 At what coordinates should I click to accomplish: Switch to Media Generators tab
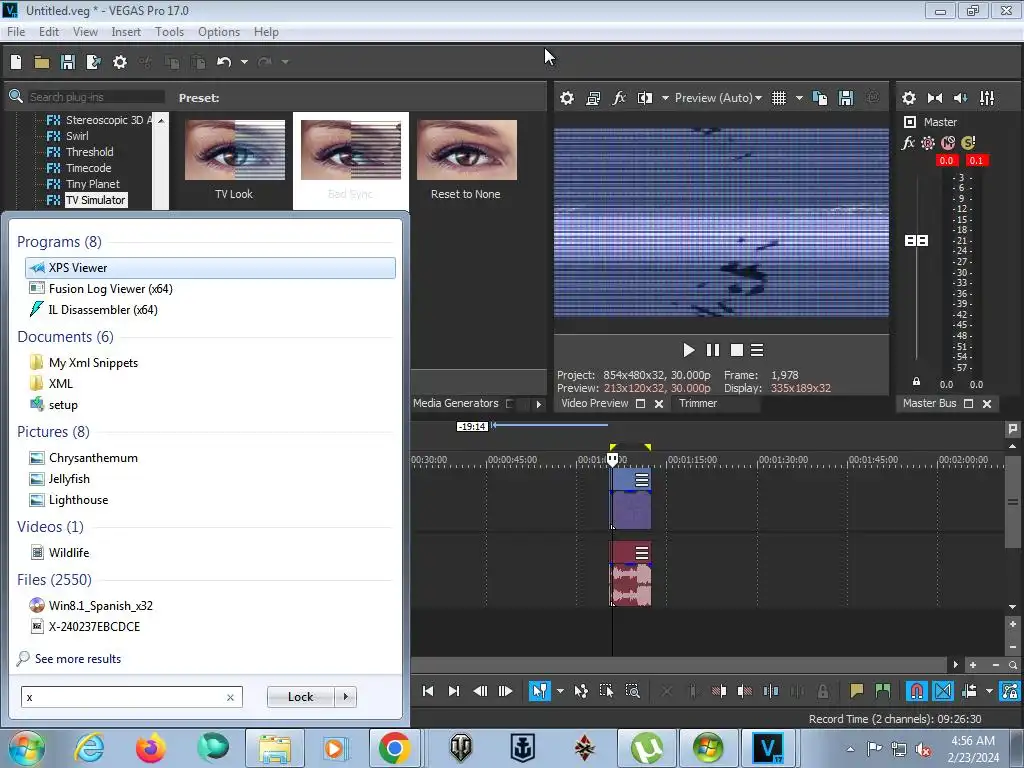click(456, 404)
